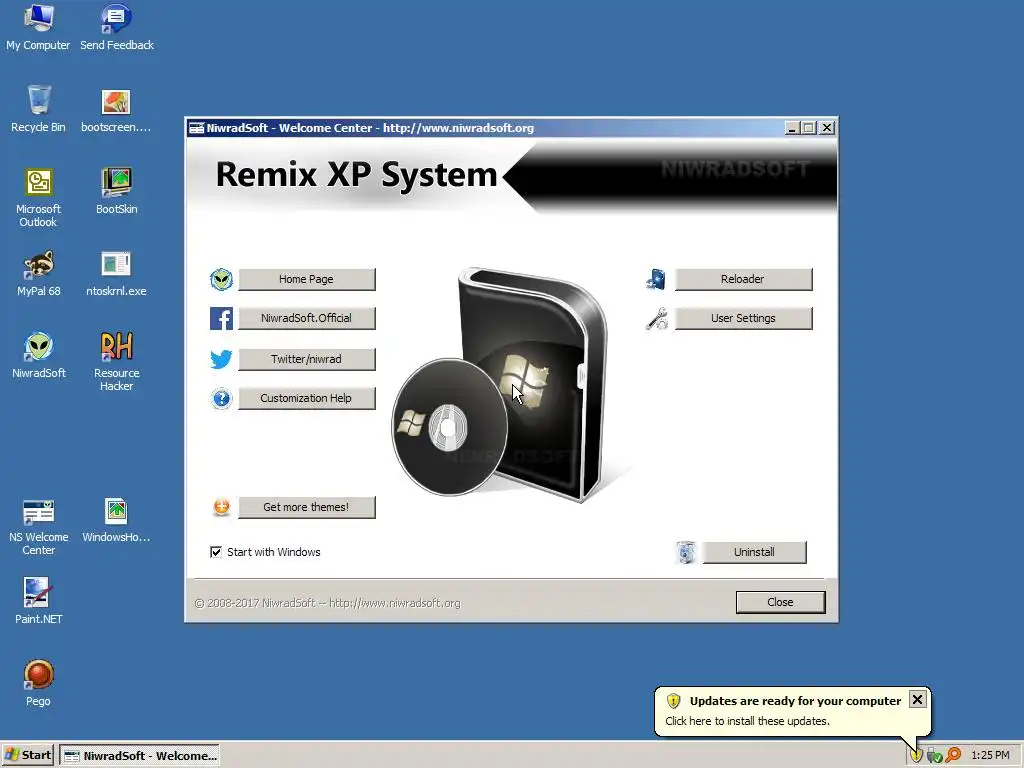Click the orange plus icon beside Get more themes
1024x768 pixels.
[221, 507]
